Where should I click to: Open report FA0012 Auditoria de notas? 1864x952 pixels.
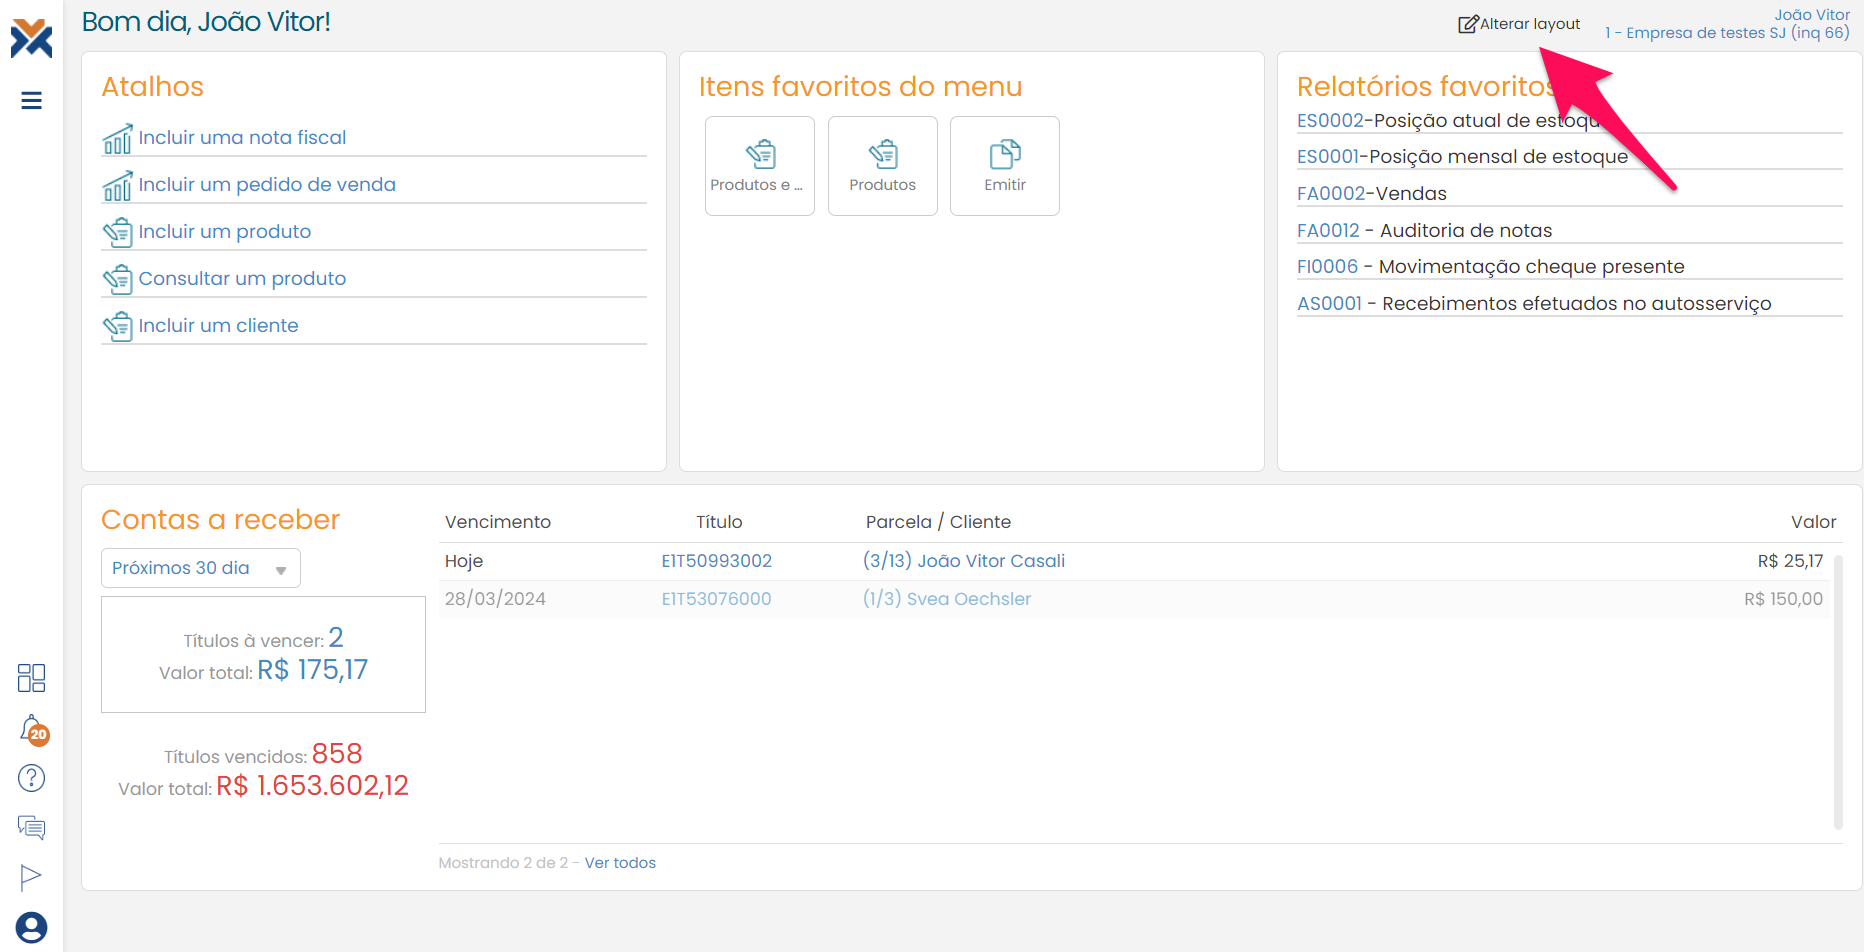(1424, 231)
